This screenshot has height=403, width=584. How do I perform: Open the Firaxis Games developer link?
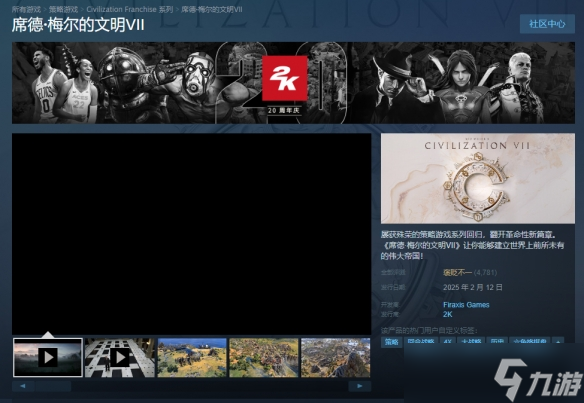point(466,305)
